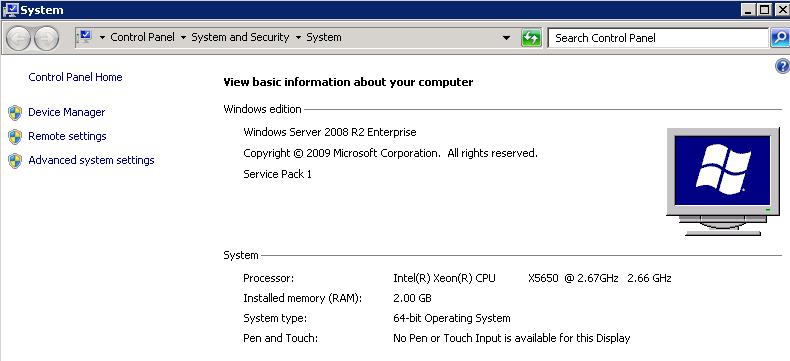Screen dimensions: 790x361
Task: Click the 'Processor:' label
Action: 268,278
